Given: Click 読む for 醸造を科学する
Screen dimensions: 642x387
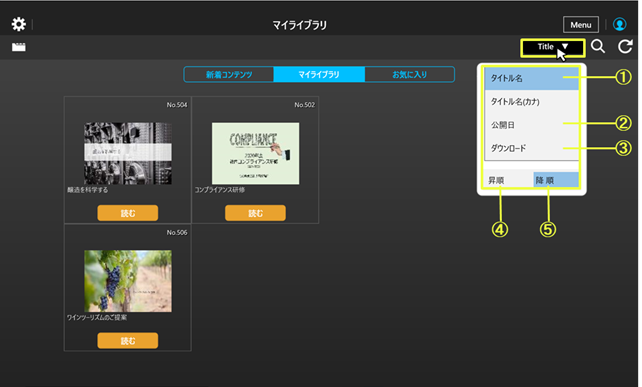Looking at the screenshot, I should pyautogui.click(x=128, y=213).
